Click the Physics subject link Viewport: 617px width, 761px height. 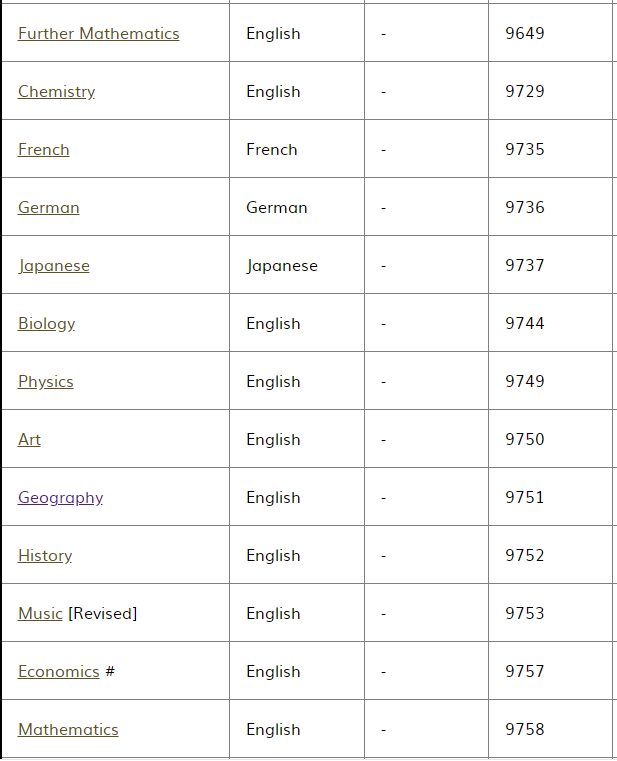[x=46, y=382]
